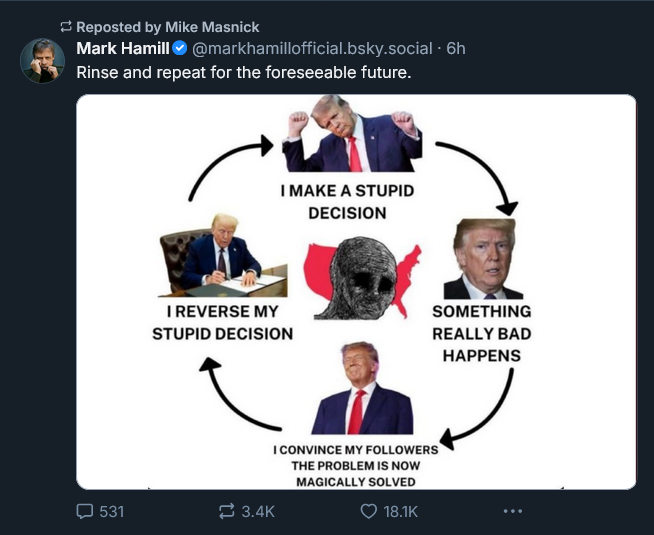654x535 pixels.
Task: Open the three-dot more options menu
Action: point(513,511)
